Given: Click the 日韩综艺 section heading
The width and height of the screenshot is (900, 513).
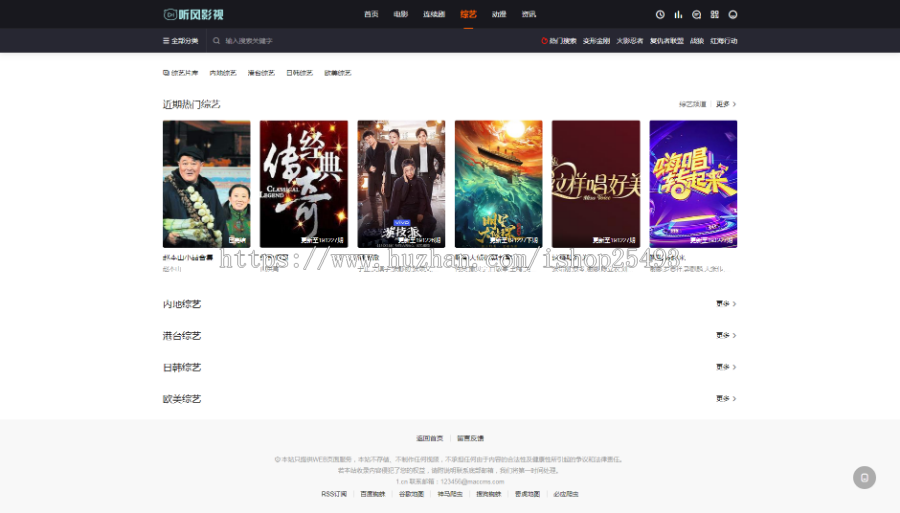Looking at the screenshot, I should click(x=182, y=367).
